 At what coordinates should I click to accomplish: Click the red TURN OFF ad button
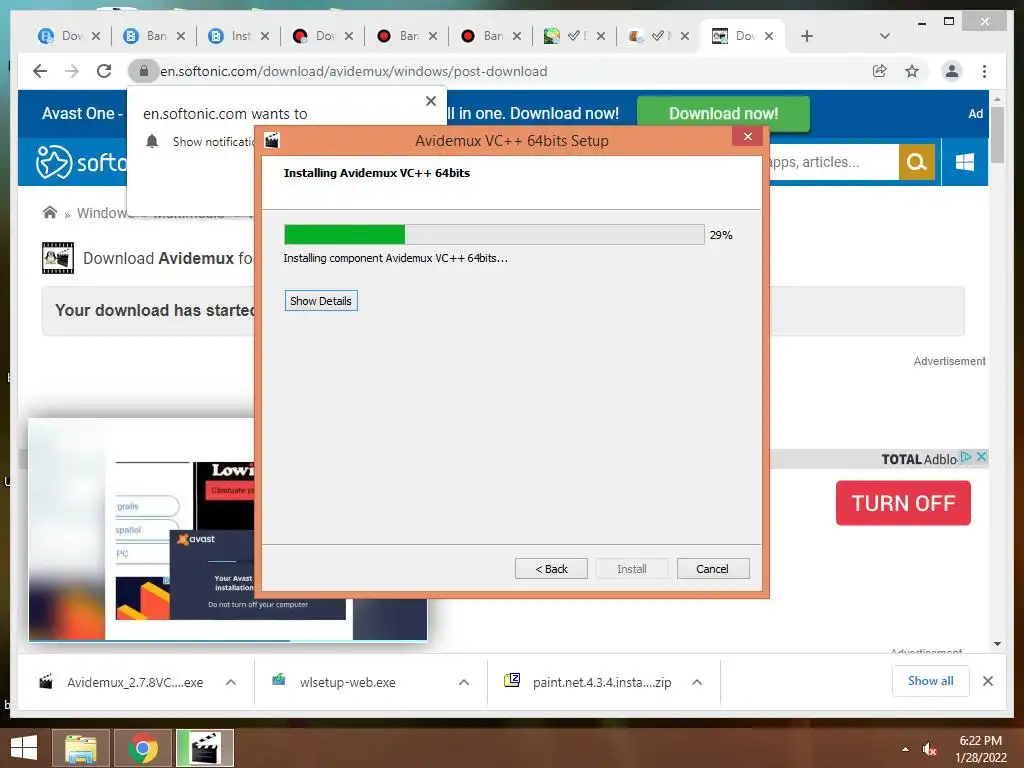point(903,503)
